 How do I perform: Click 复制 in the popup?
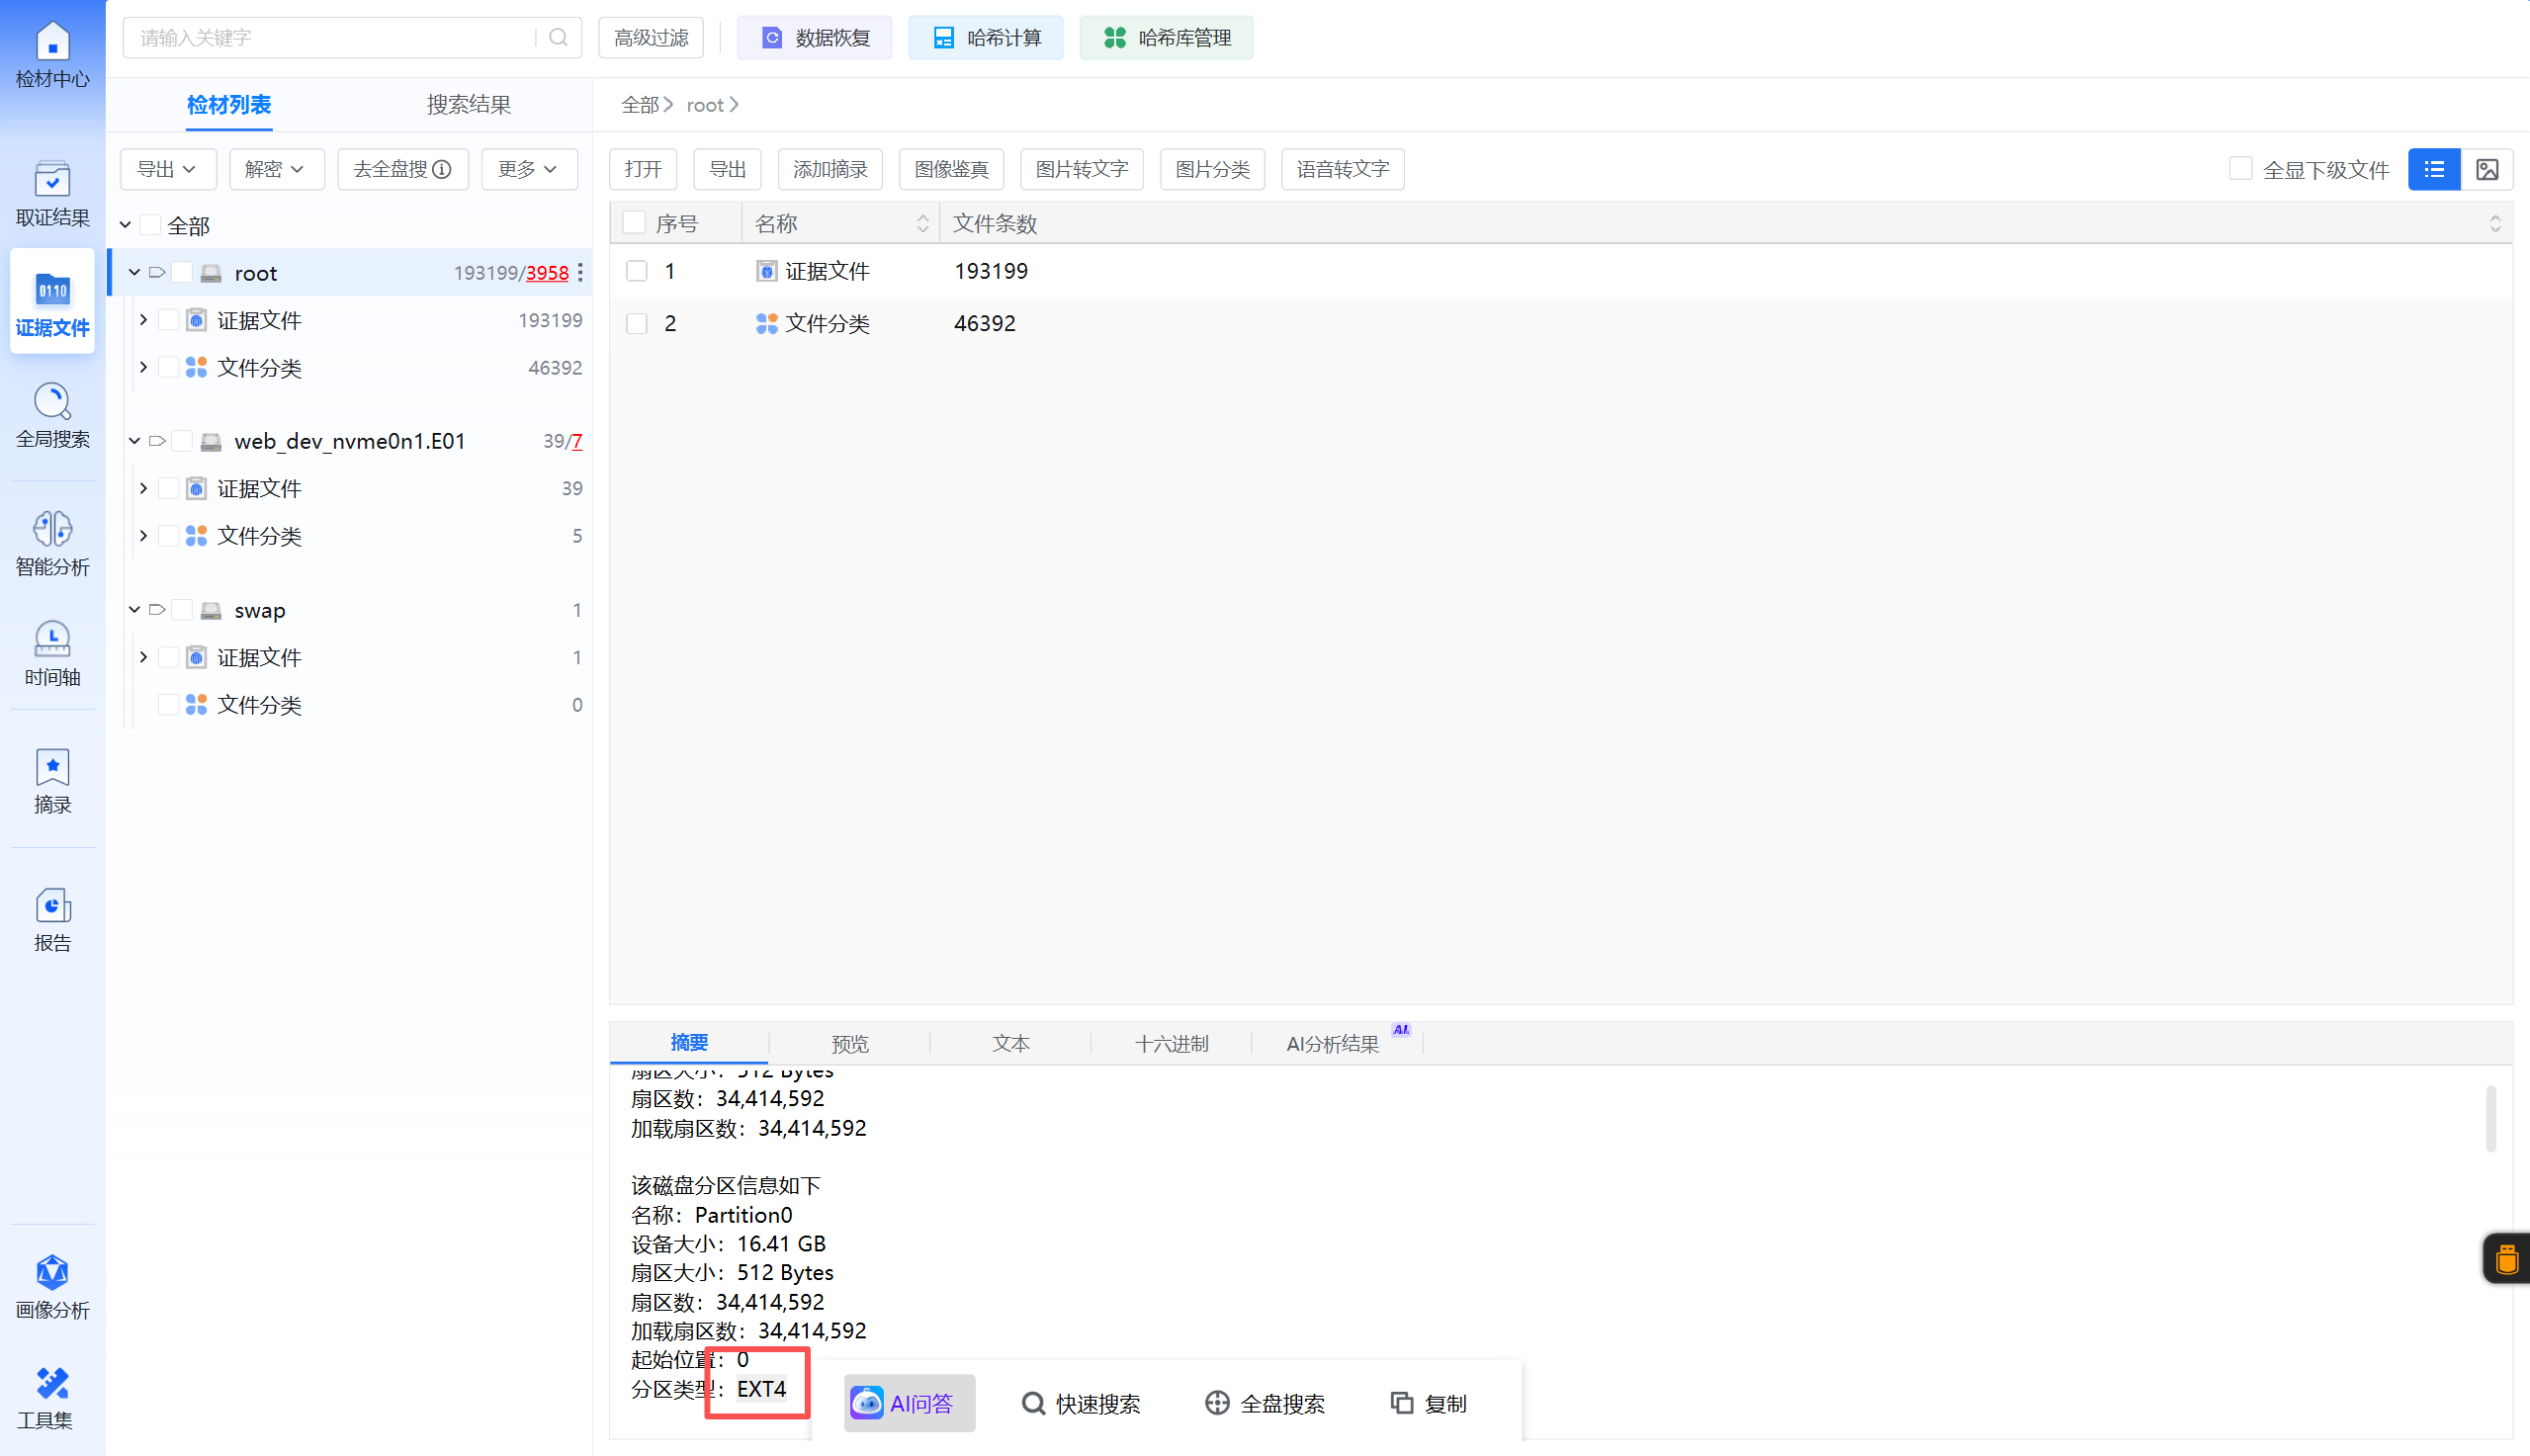point(1429,1403)
